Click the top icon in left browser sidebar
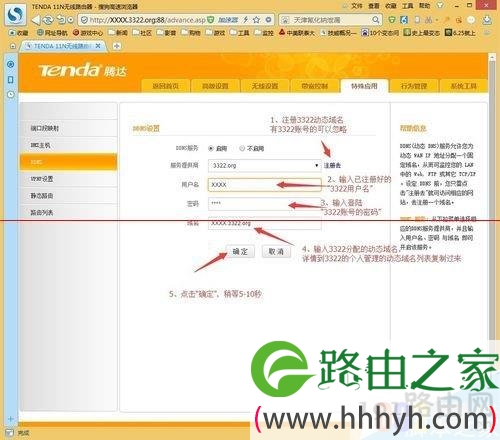This screenshot has height=440, width=500. point(11,64)
